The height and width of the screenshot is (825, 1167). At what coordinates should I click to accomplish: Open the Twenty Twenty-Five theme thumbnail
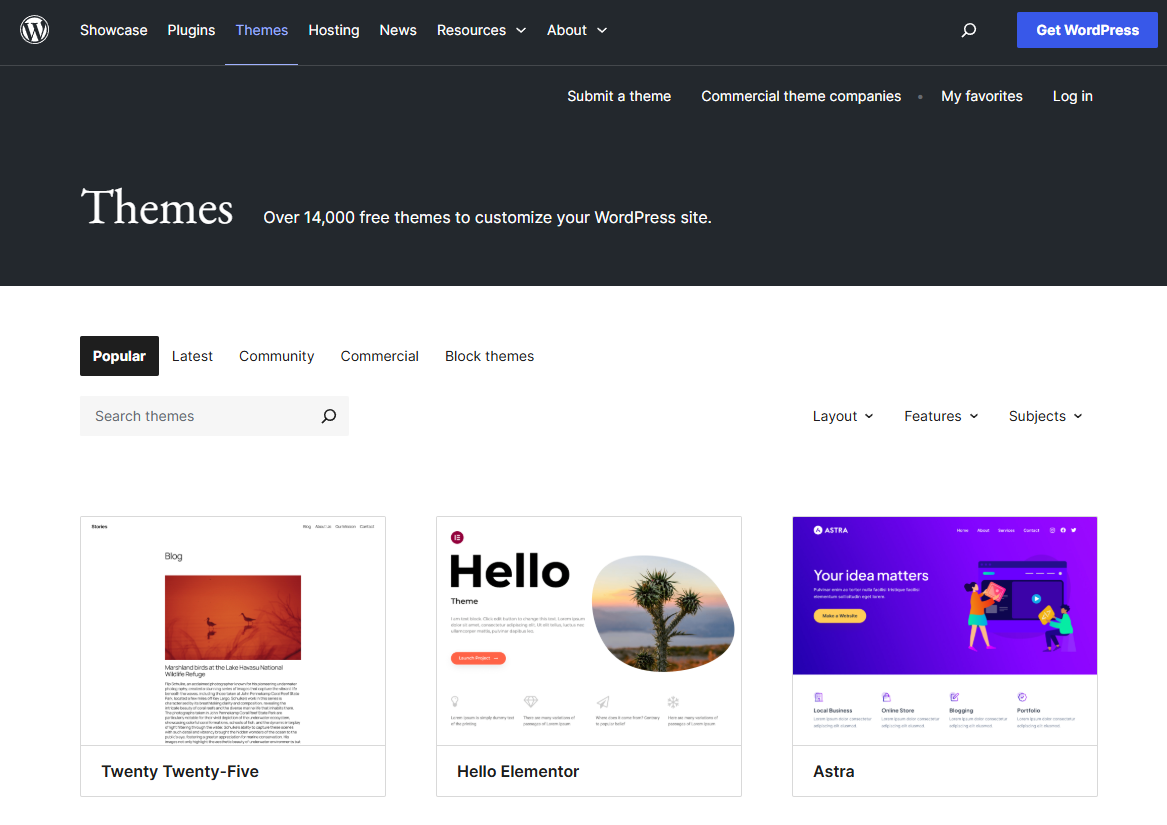pyautogui.click(x=233, y=631)
